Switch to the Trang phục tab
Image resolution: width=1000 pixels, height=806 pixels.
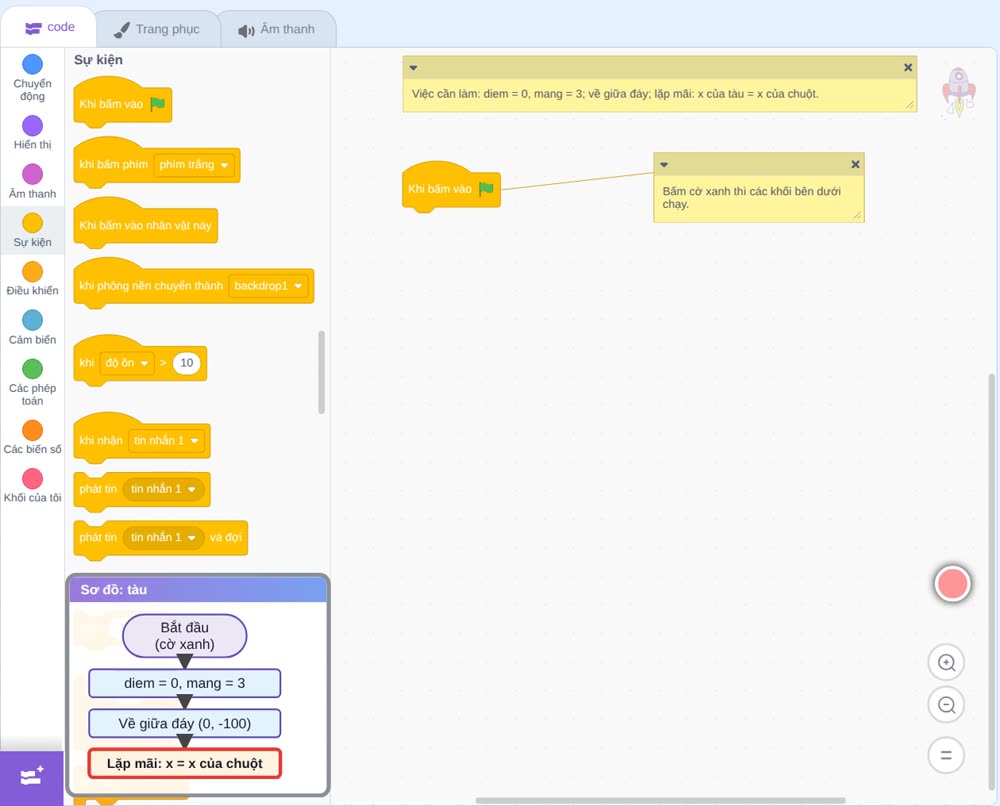point(157,29)
